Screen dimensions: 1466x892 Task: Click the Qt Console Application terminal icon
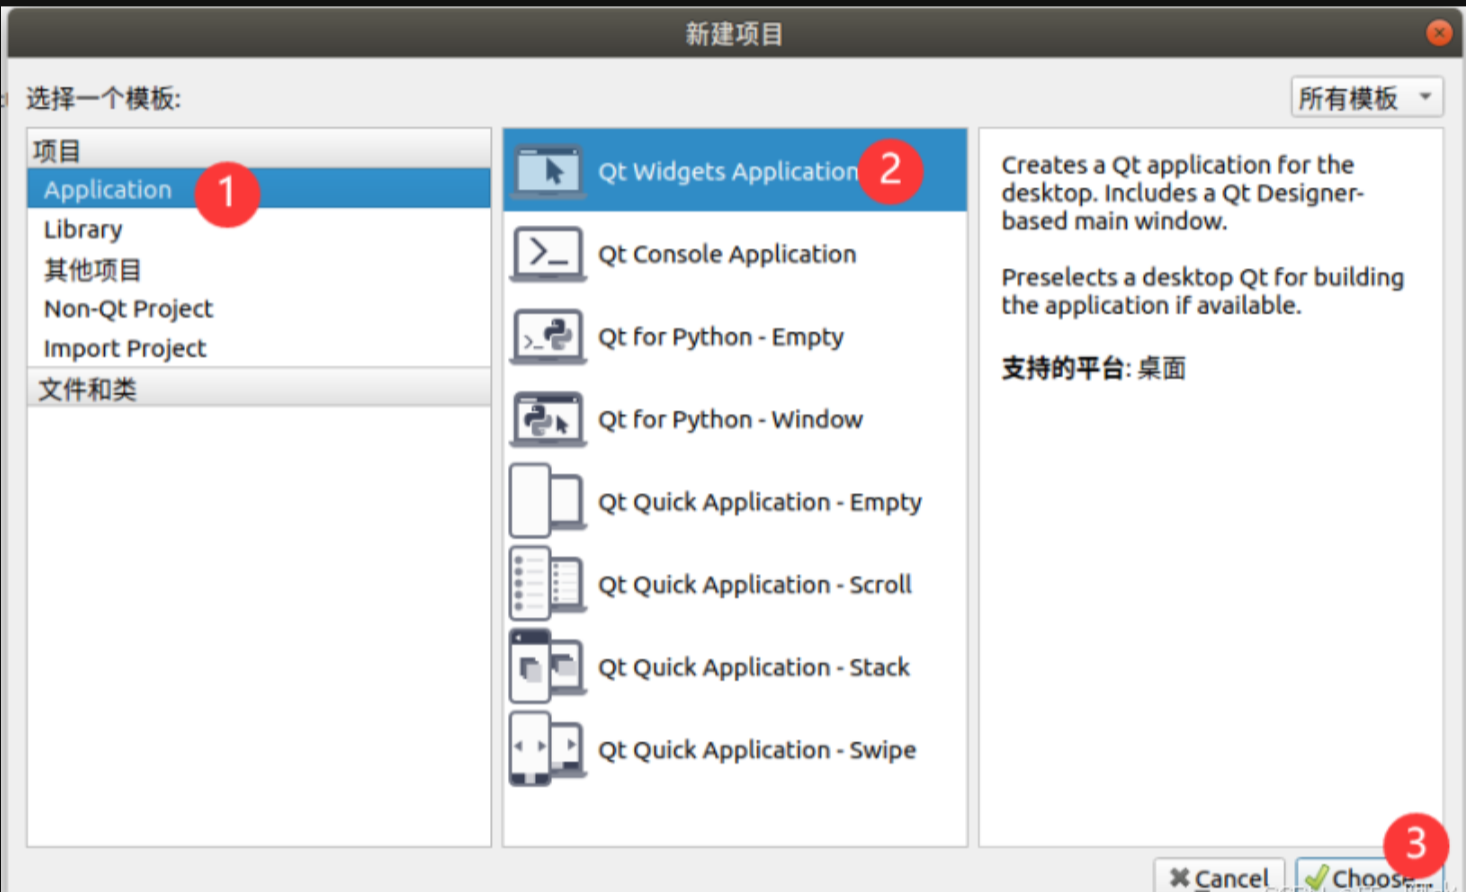point(547,254)
